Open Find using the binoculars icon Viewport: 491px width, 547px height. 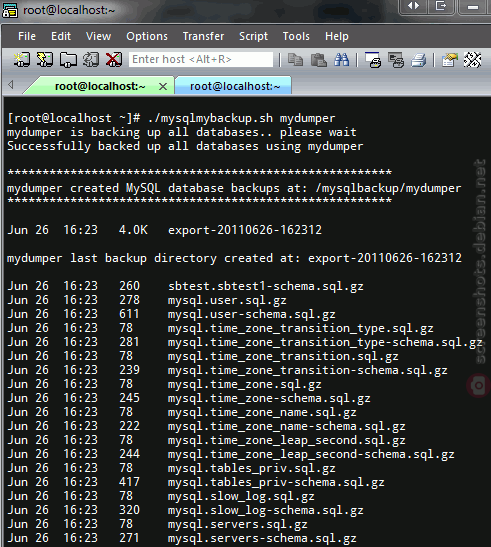pos(342,60)
